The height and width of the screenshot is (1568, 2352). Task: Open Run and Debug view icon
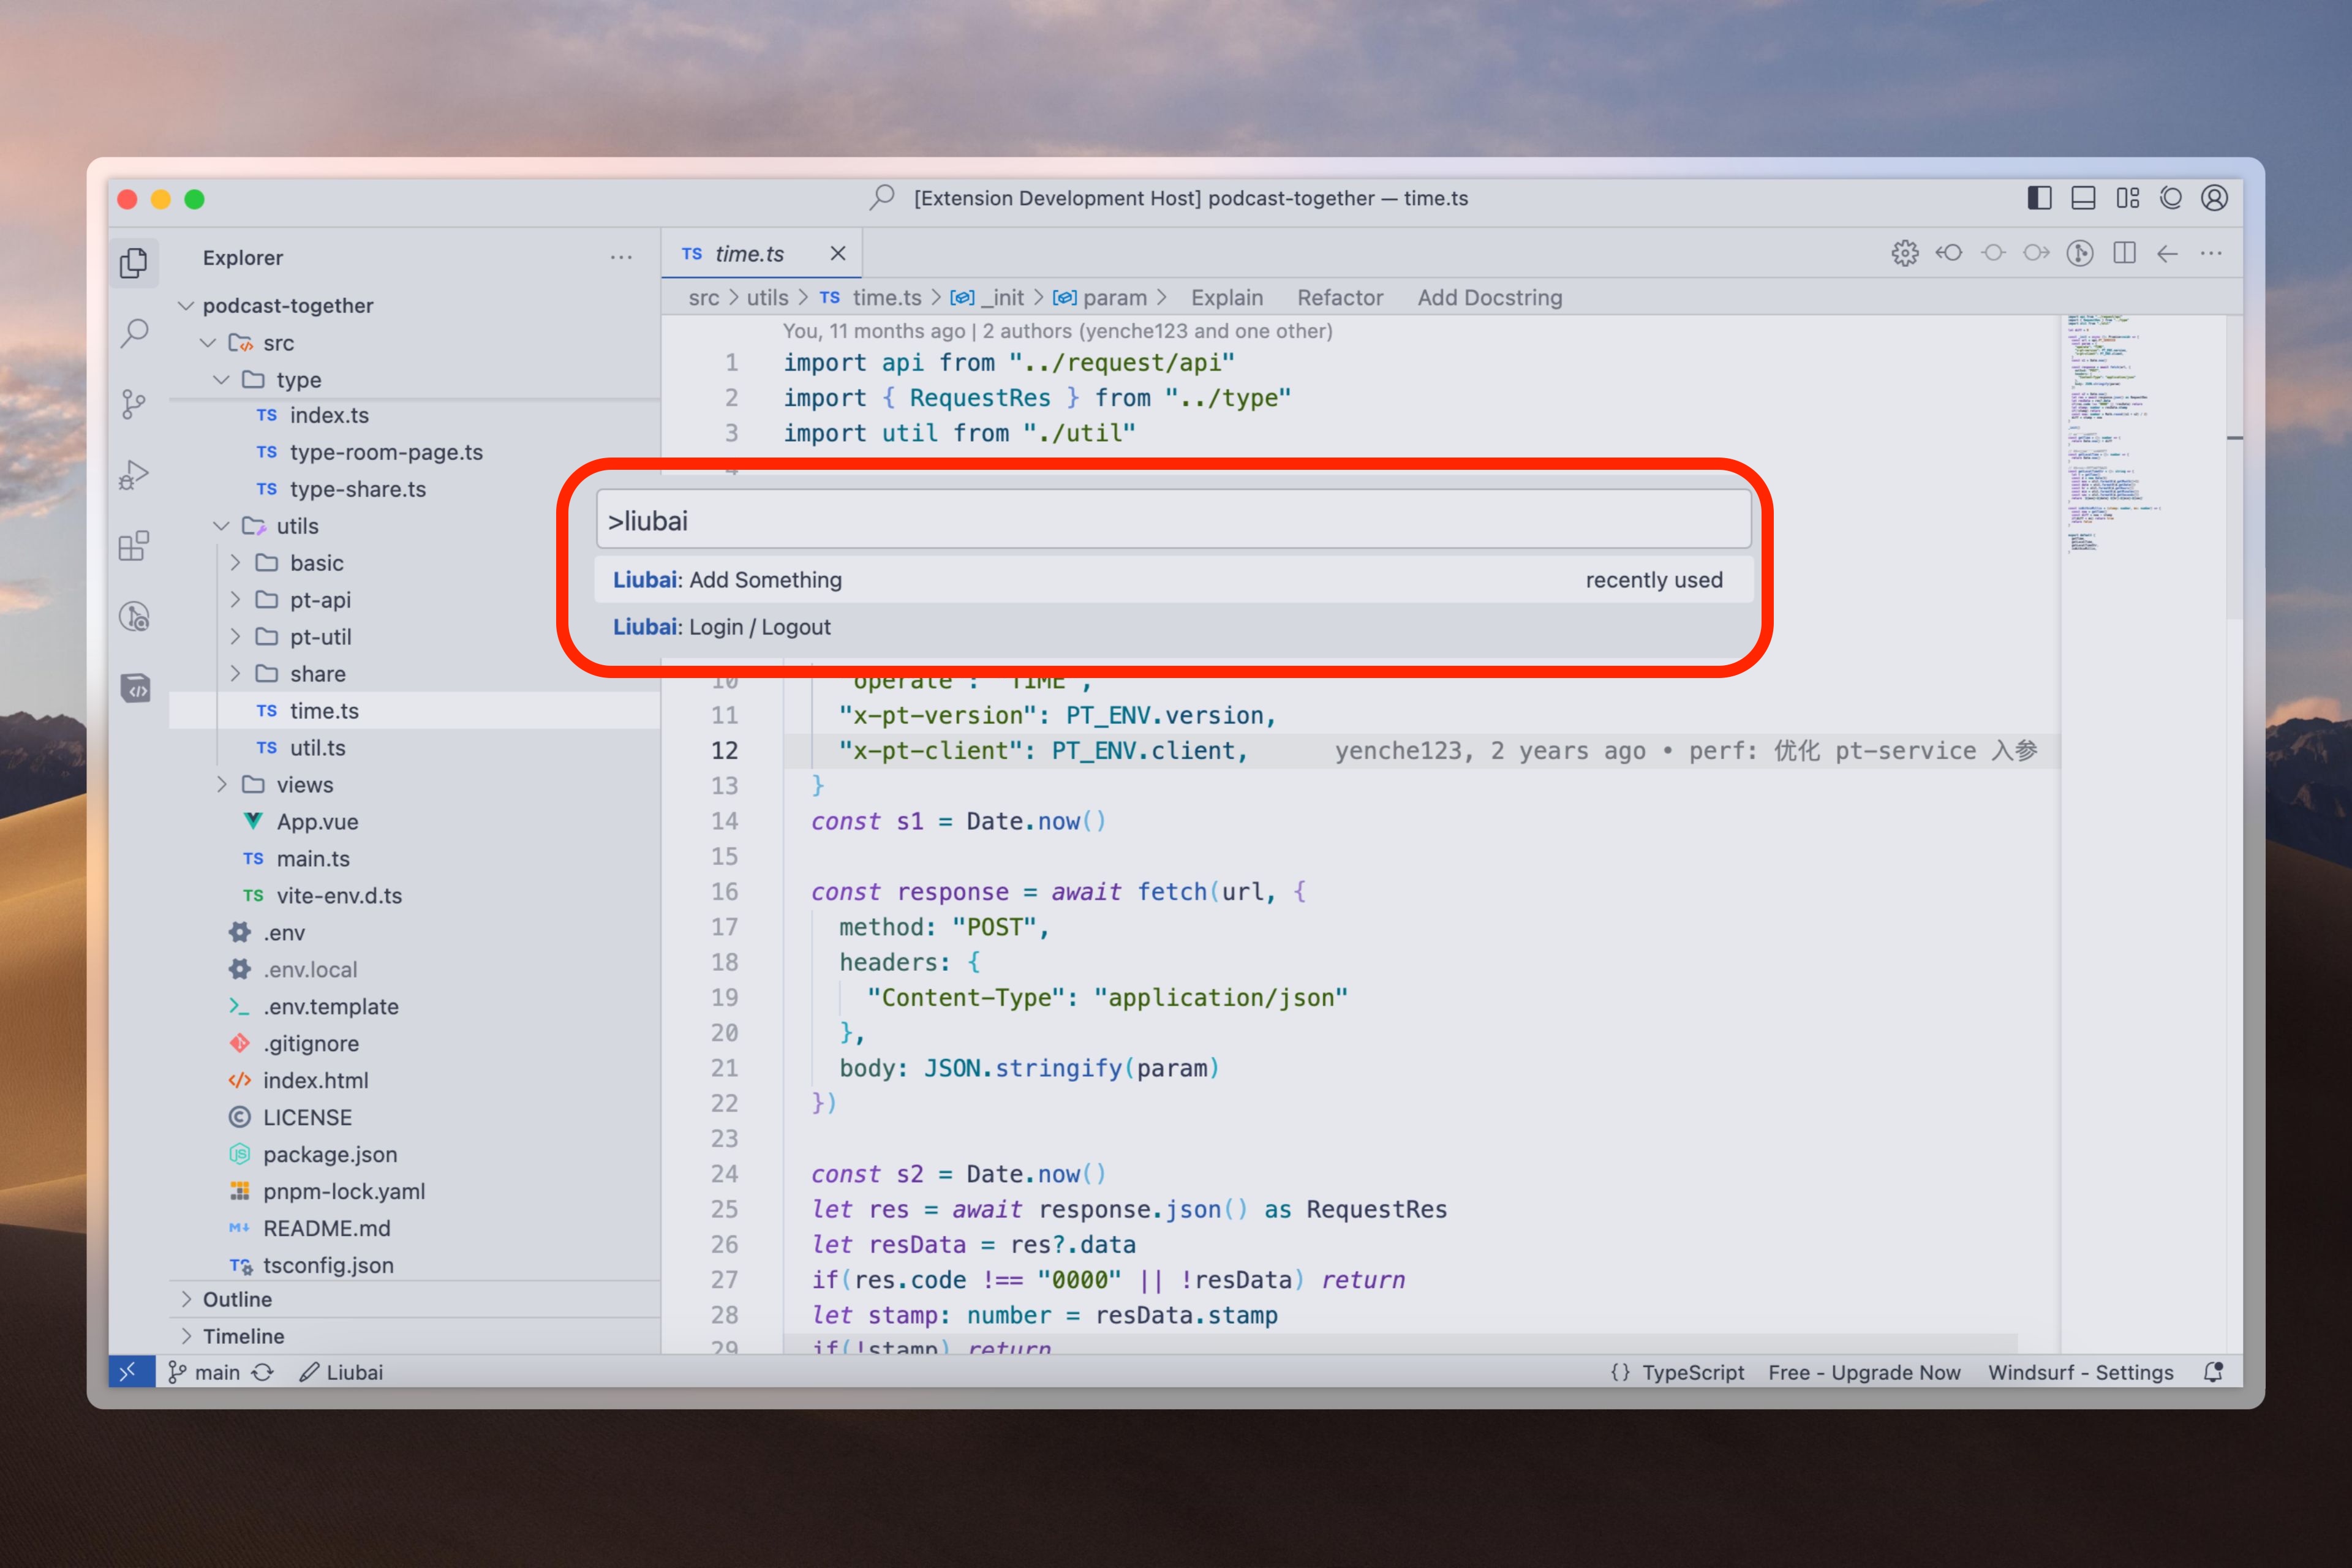tap(134, 475)
